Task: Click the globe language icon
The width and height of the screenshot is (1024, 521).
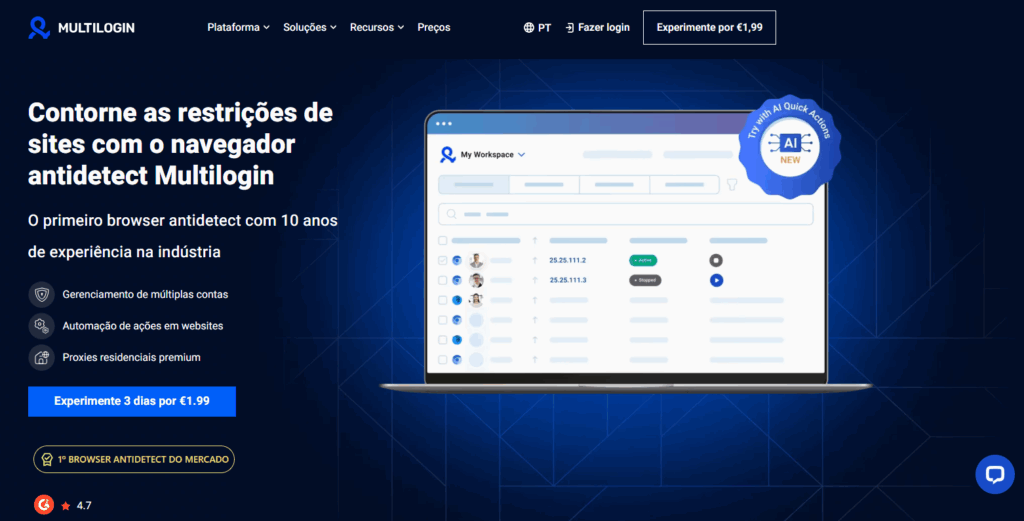Action: click(x=529, y=28)
